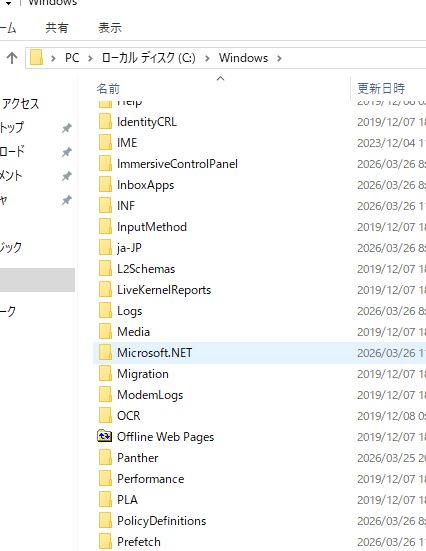Select the LiveKernelReports folder icon
The width and height of the screenshot is (426, 551).
point(105,290)
